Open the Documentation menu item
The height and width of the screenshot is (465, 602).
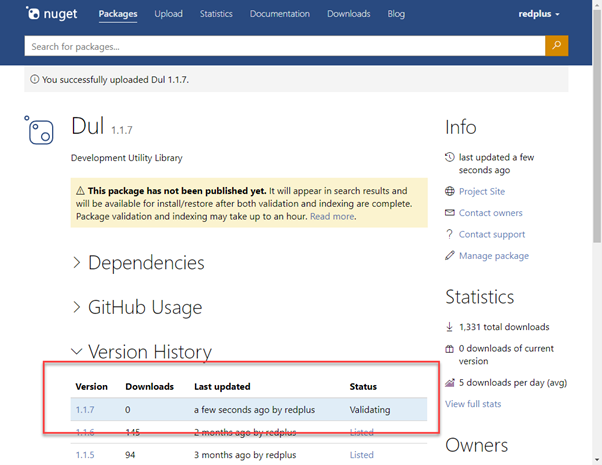click(x=280, y=14)
